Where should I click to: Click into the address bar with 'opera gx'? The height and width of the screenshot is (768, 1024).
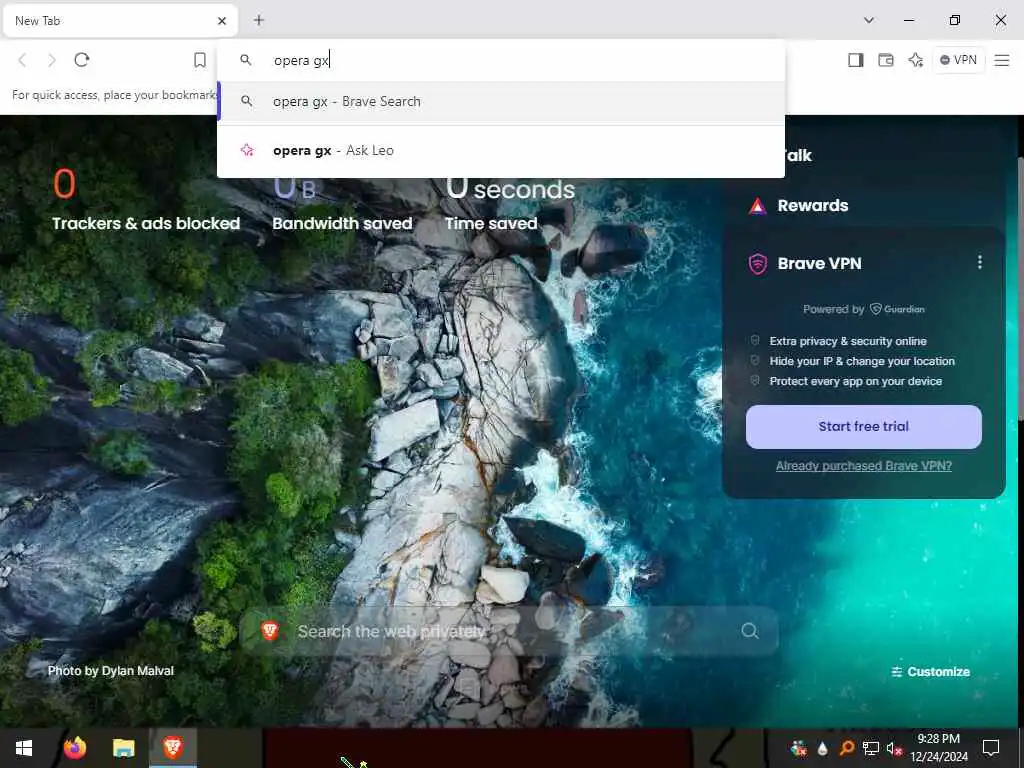pos(501,60)
